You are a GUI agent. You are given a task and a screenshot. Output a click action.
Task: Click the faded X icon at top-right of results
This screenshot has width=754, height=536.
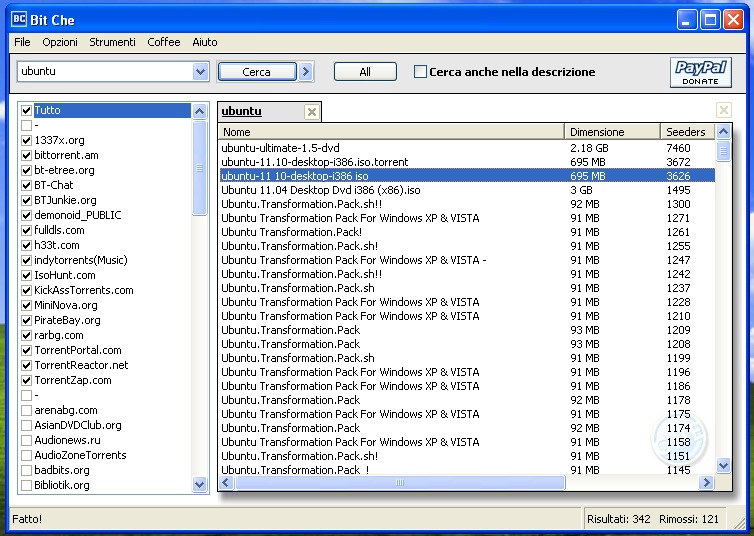tap(723, 111)
